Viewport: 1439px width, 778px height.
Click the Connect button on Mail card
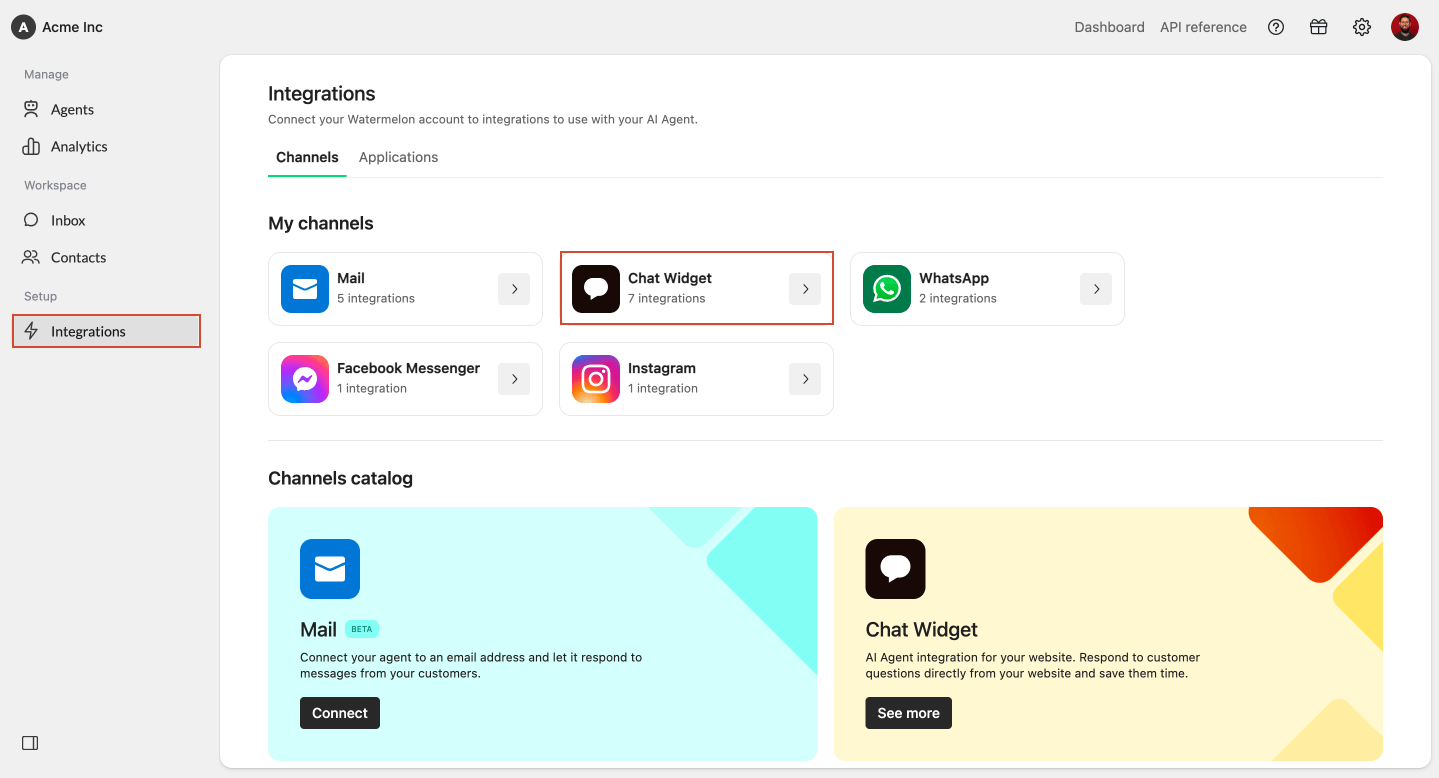340,713
